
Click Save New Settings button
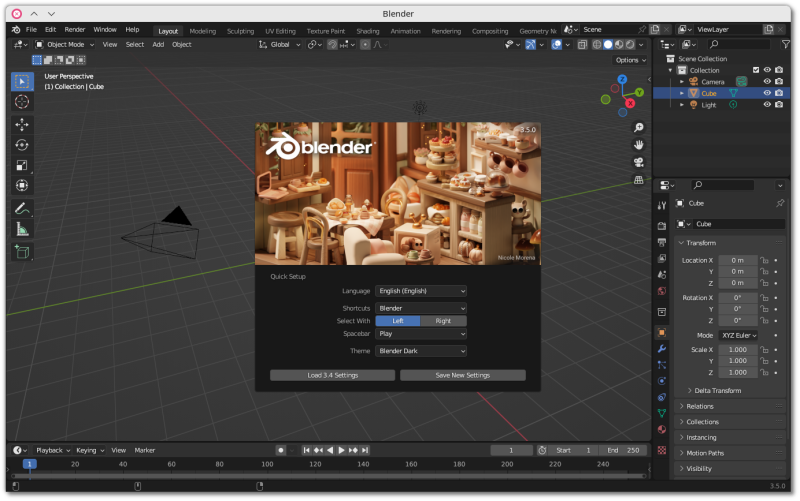[x=463, y=375]
